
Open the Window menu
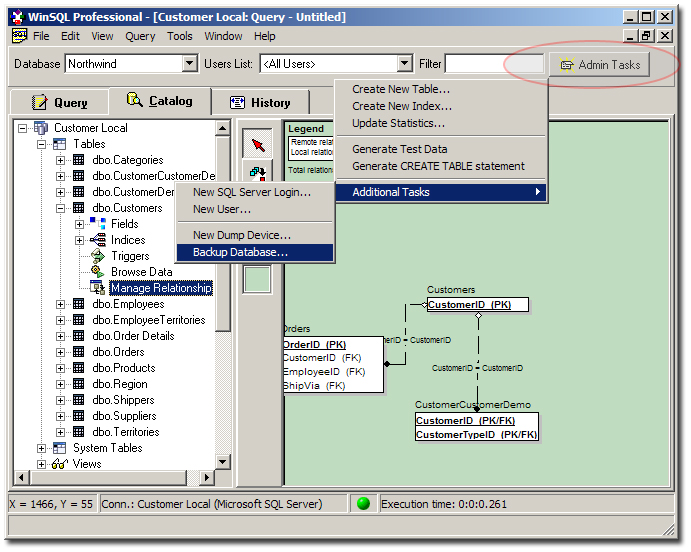click(x=223, y=36)
